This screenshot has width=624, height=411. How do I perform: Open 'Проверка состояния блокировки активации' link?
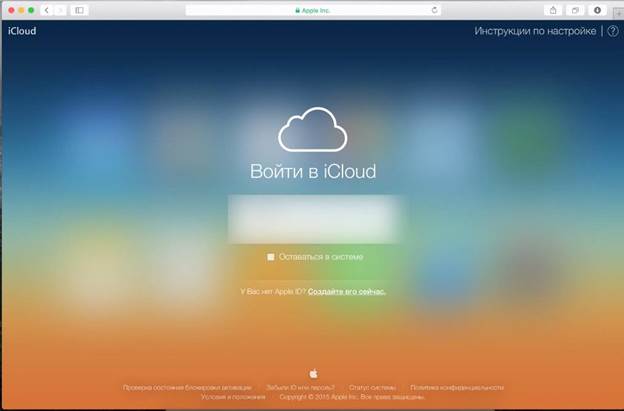pos(189,387)
